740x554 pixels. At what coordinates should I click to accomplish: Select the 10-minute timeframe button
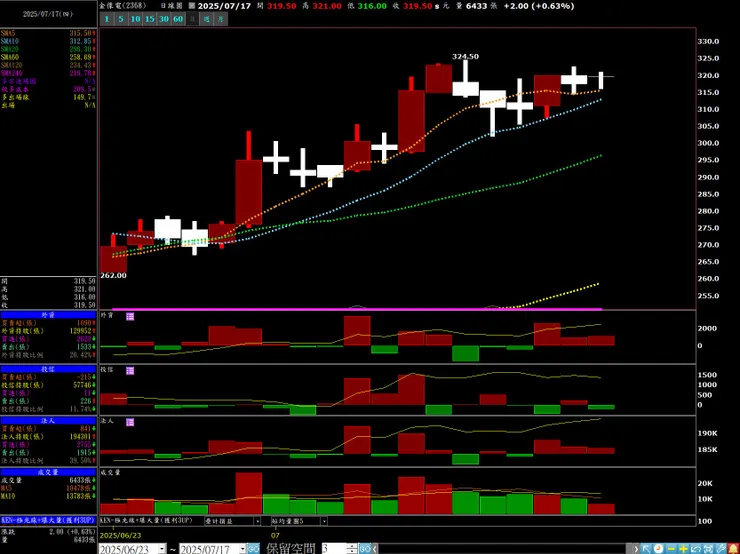click(135, 19)
